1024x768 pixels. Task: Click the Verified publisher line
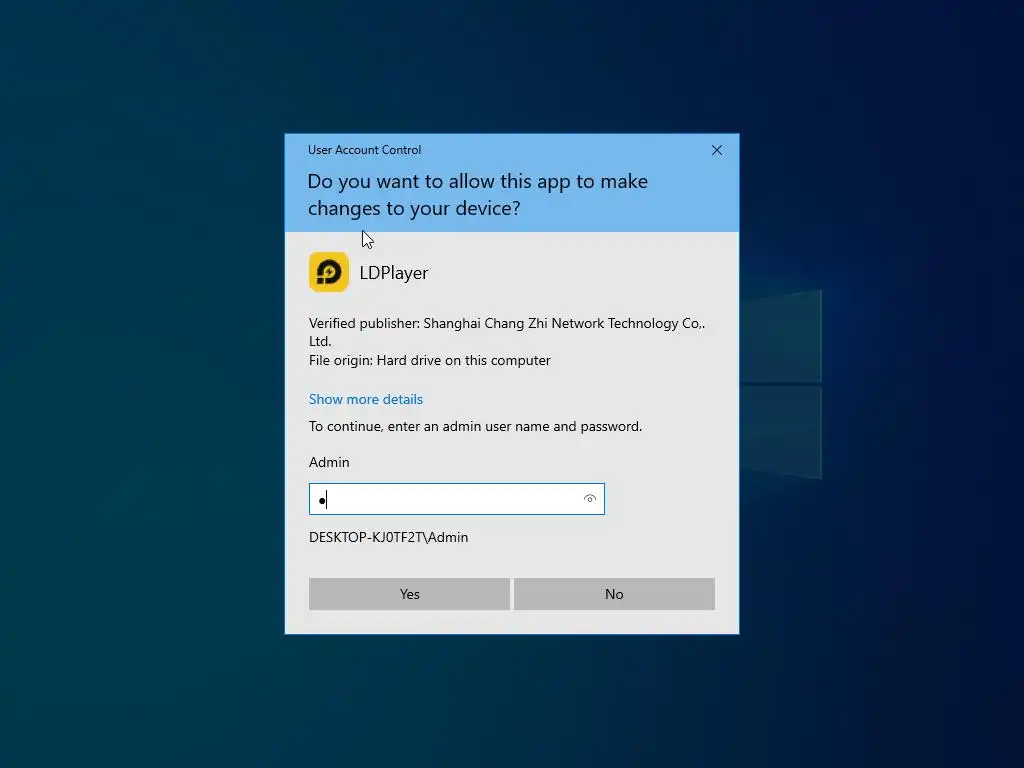pos(507,332)
